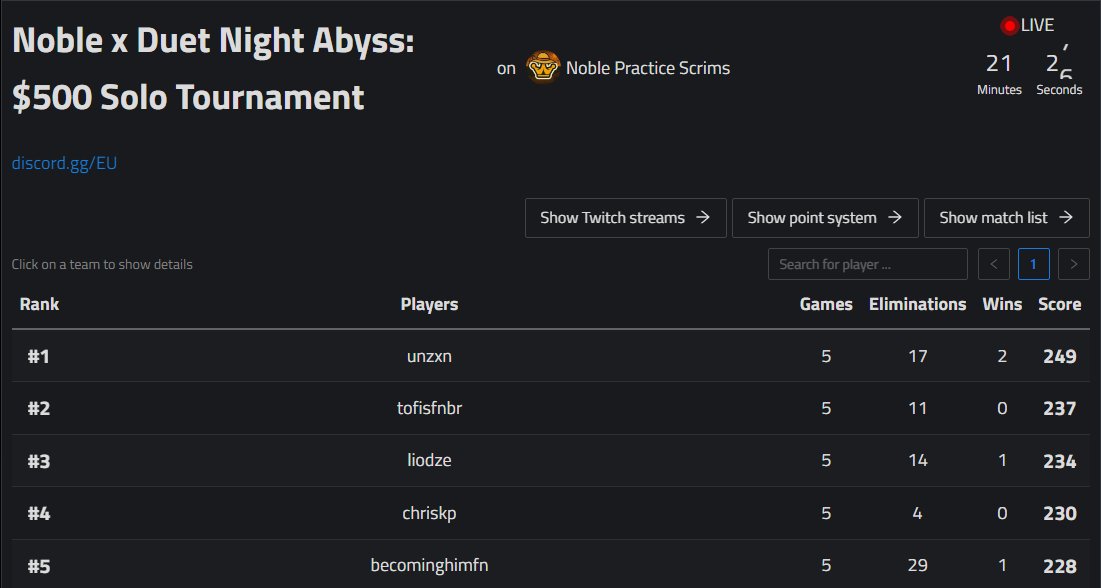Select page 1 in pagination
Image resolution: width=1101 pixels, height=588 pixels.
[1034, 264]
